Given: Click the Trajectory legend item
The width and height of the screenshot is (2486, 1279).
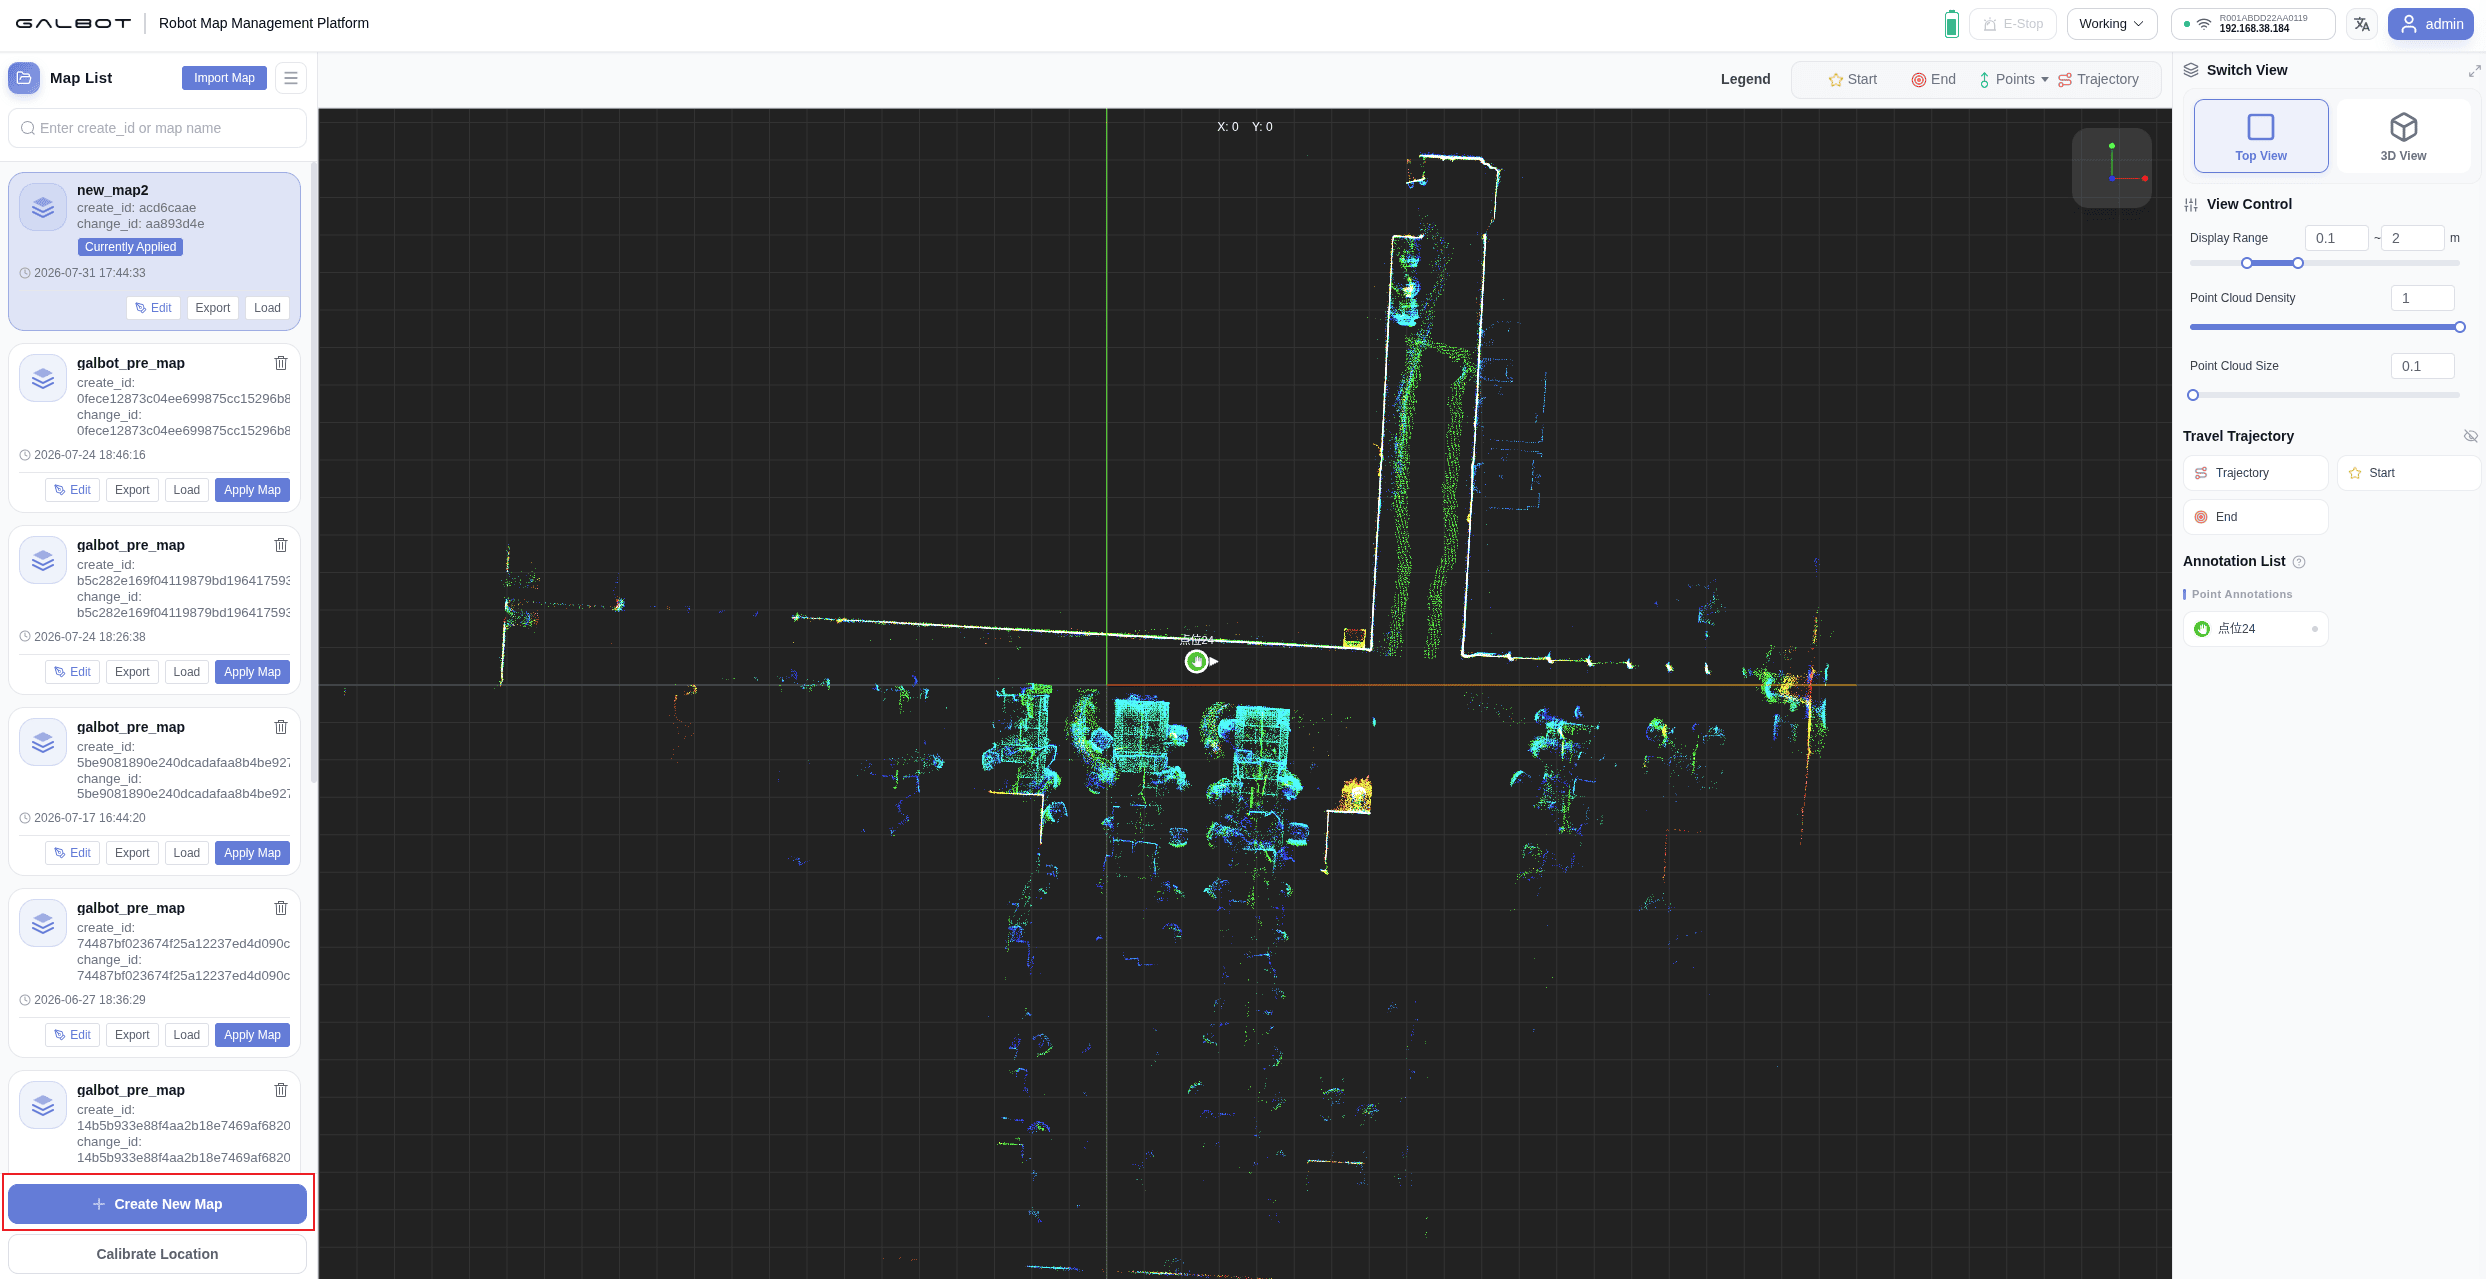Looking at the screenshot, I should tap(2098, 80).
